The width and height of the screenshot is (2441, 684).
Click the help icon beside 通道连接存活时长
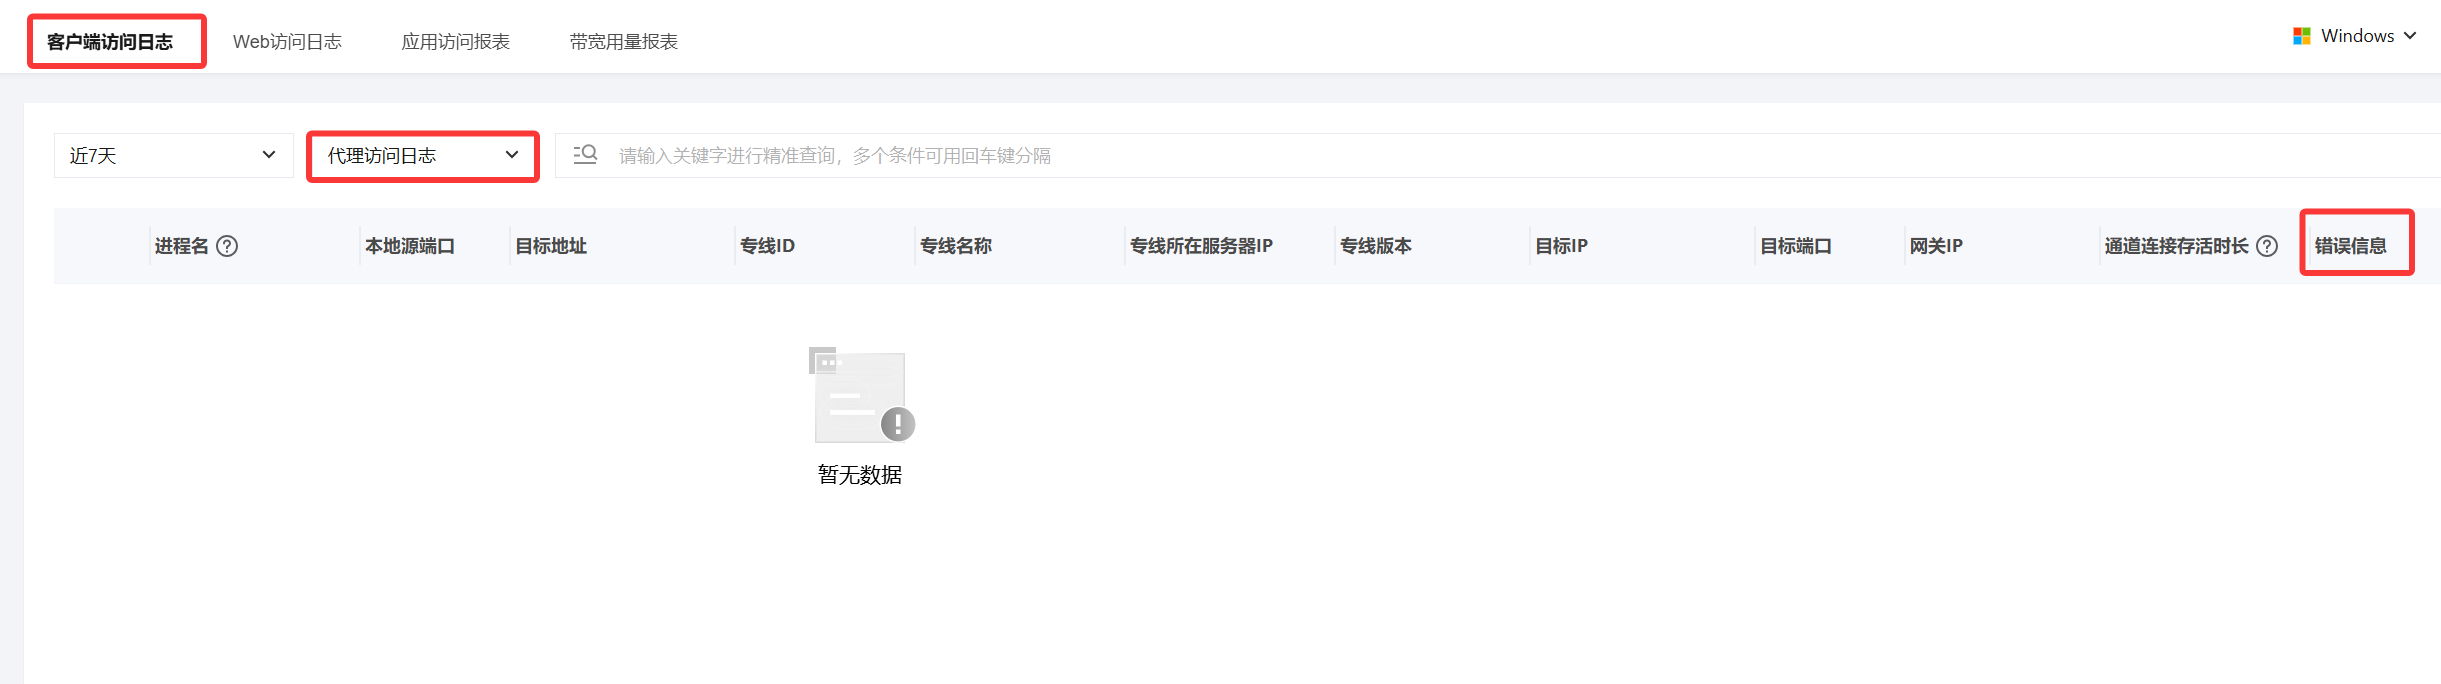[x=2267, y=246]
